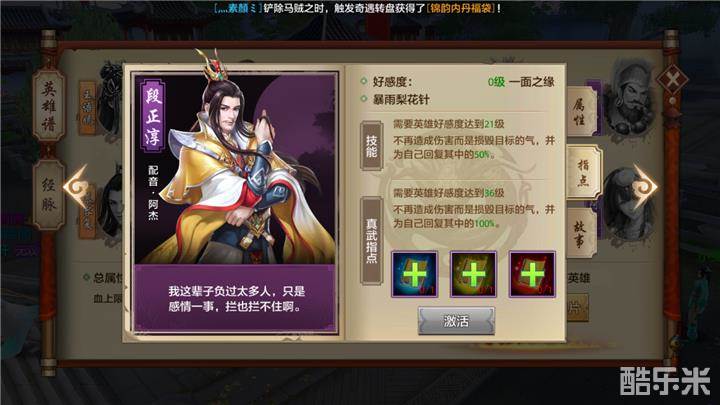Open the 故事 story tab

click(580, 233)
